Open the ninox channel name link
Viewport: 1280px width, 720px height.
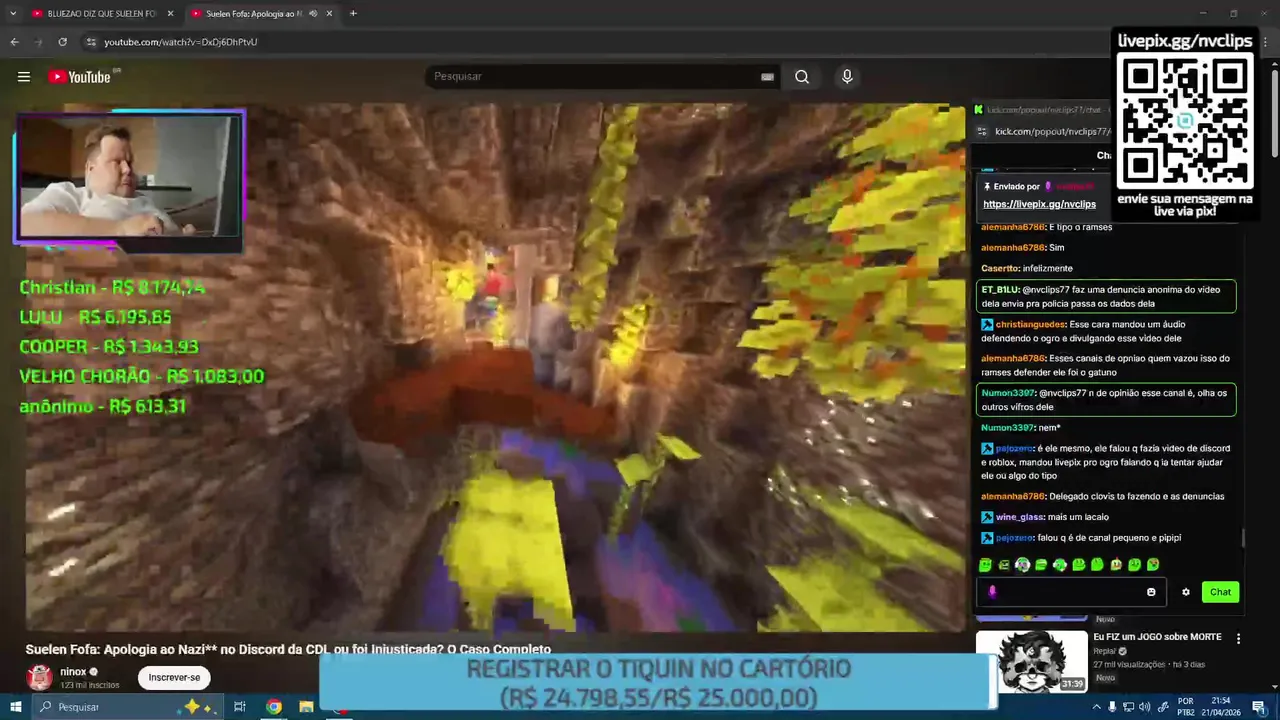(73, 672)
